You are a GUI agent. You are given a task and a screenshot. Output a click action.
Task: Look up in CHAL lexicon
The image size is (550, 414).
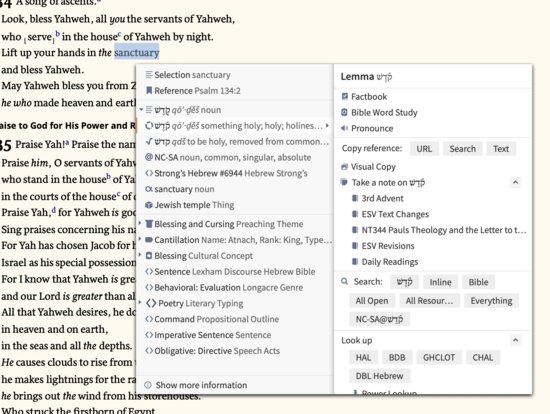coord(483,357)
